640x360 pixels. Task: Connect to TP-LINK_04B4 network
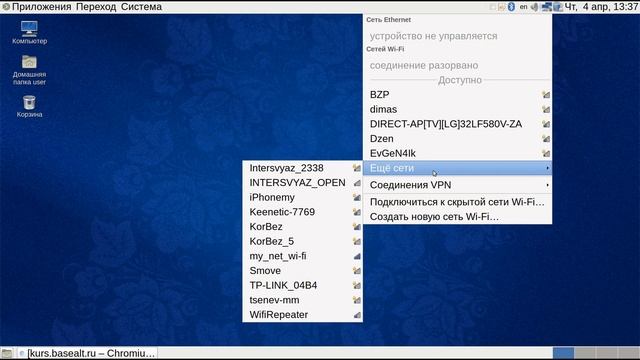[x=302, y=285]
